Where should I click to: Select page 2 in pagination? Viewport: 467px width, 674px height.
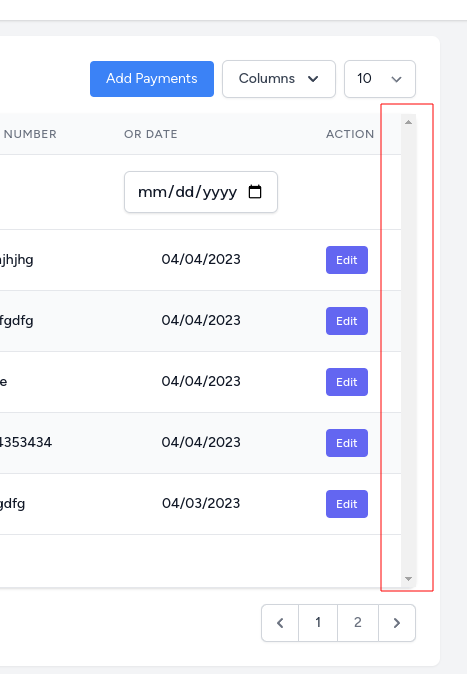[x=358, y=623]
